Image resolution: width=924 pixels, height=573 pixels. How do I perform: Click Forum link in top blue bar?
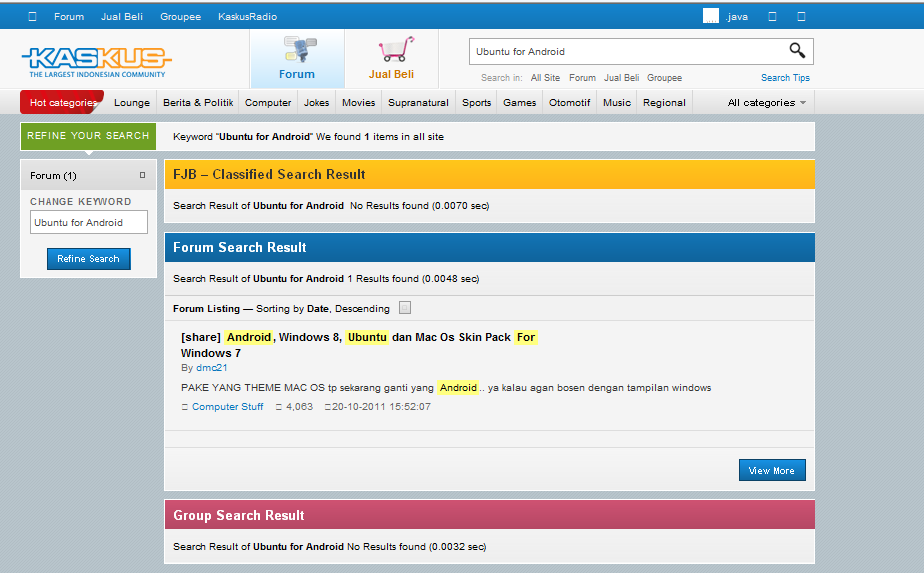69,17
